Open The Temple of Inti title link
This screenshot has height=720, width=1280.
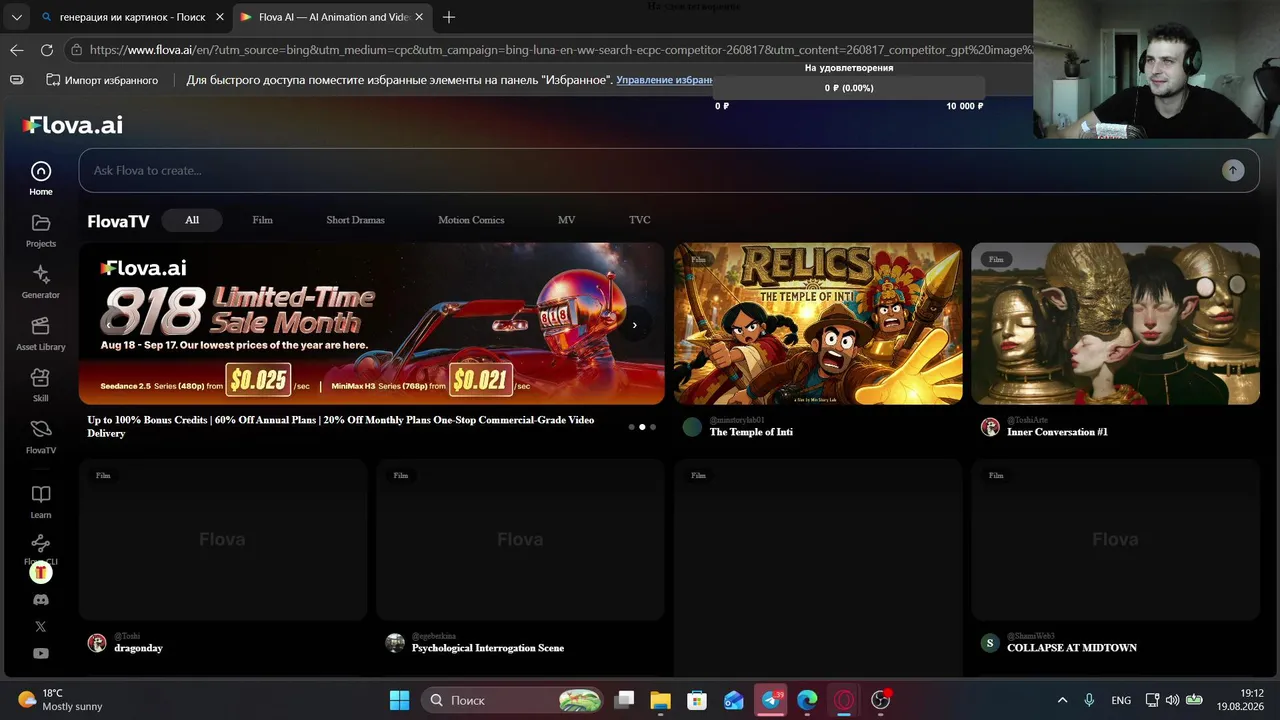point(751,432)
